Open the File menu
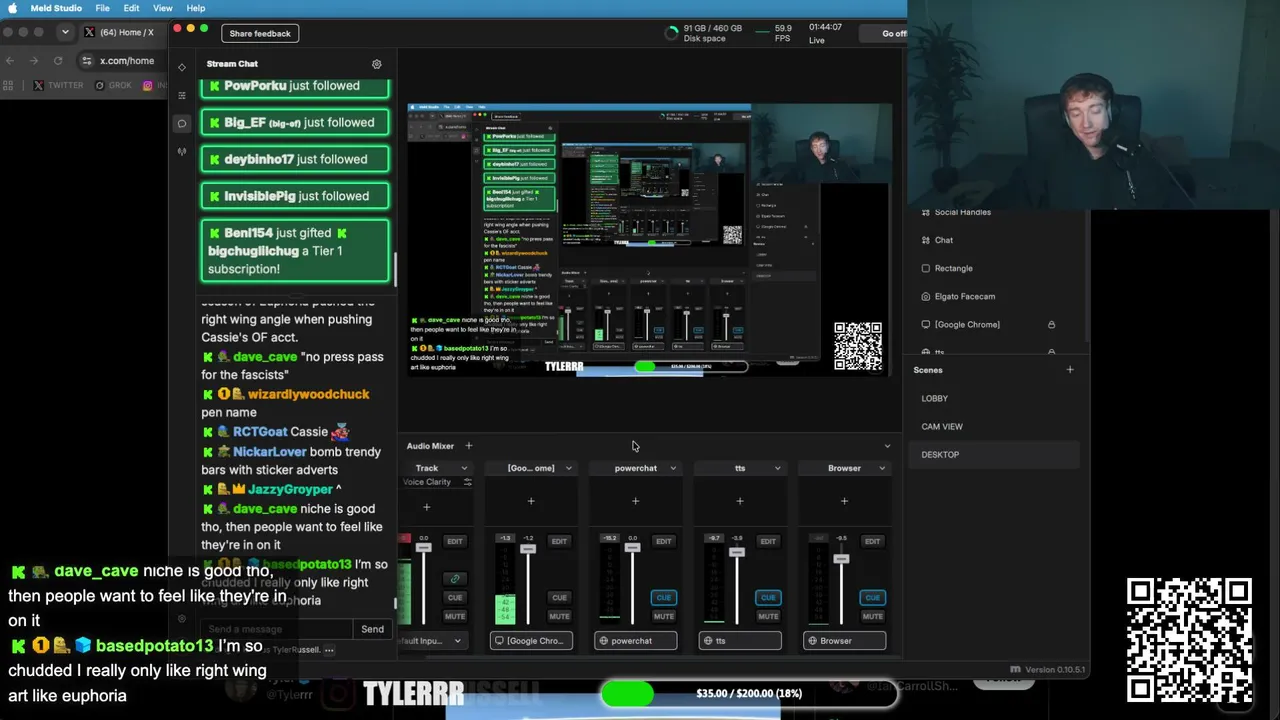This screenshot has height=720, width=1280. pos(102,8)
